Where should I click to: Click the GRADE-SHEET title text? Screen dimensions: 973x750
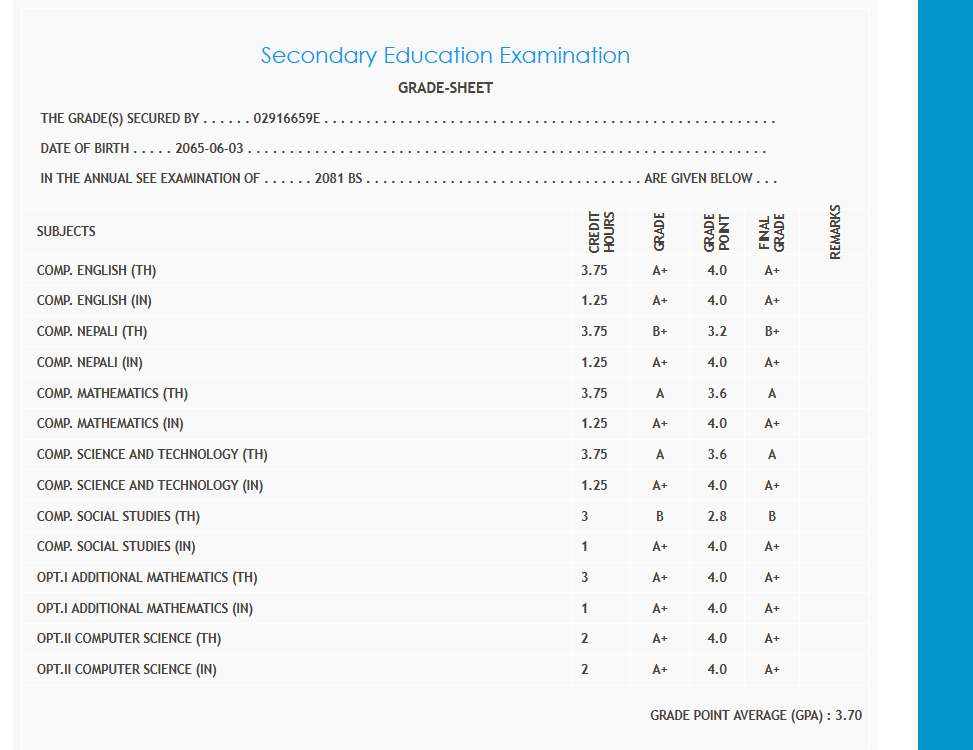click(445, 88)
